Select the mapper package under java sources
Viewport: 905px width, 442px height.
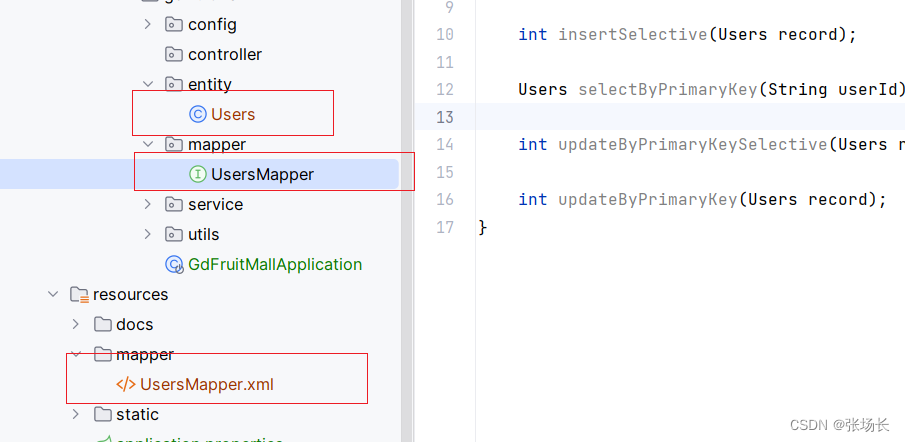coord(217,144)
